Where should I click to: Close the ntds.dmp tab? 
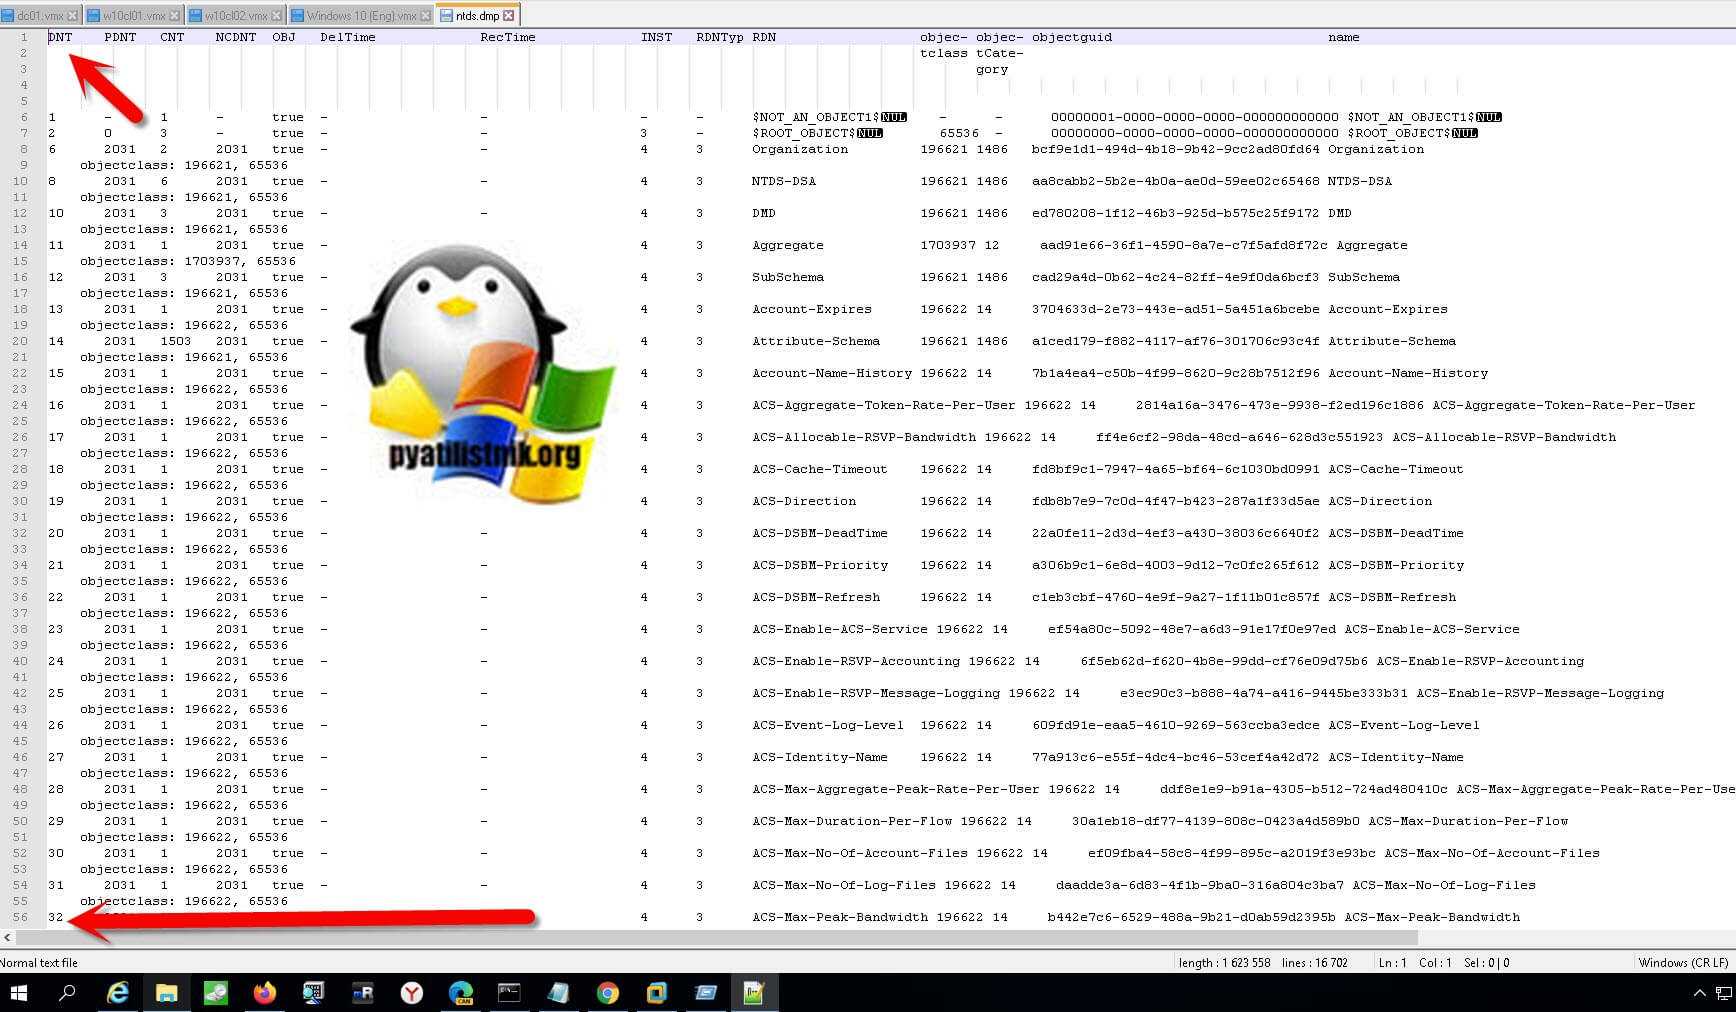click(x=509, y=16)
